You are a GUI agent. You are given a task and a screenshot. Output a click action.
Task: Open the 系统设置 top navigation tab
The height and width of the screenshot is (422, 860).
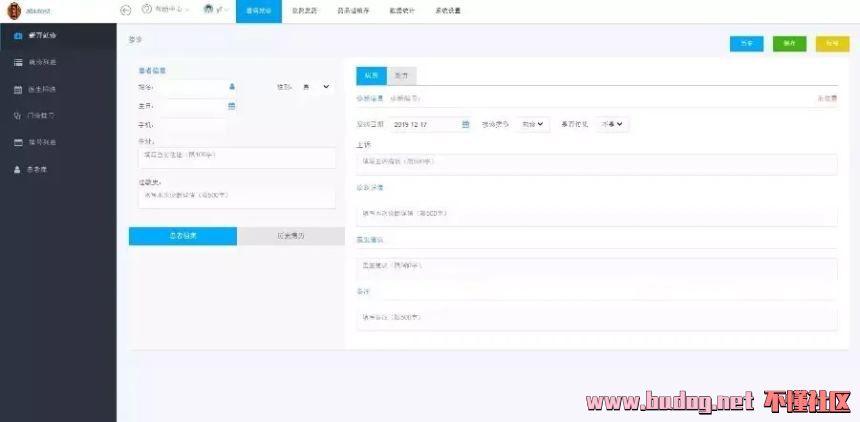click(x=448, y=12)
